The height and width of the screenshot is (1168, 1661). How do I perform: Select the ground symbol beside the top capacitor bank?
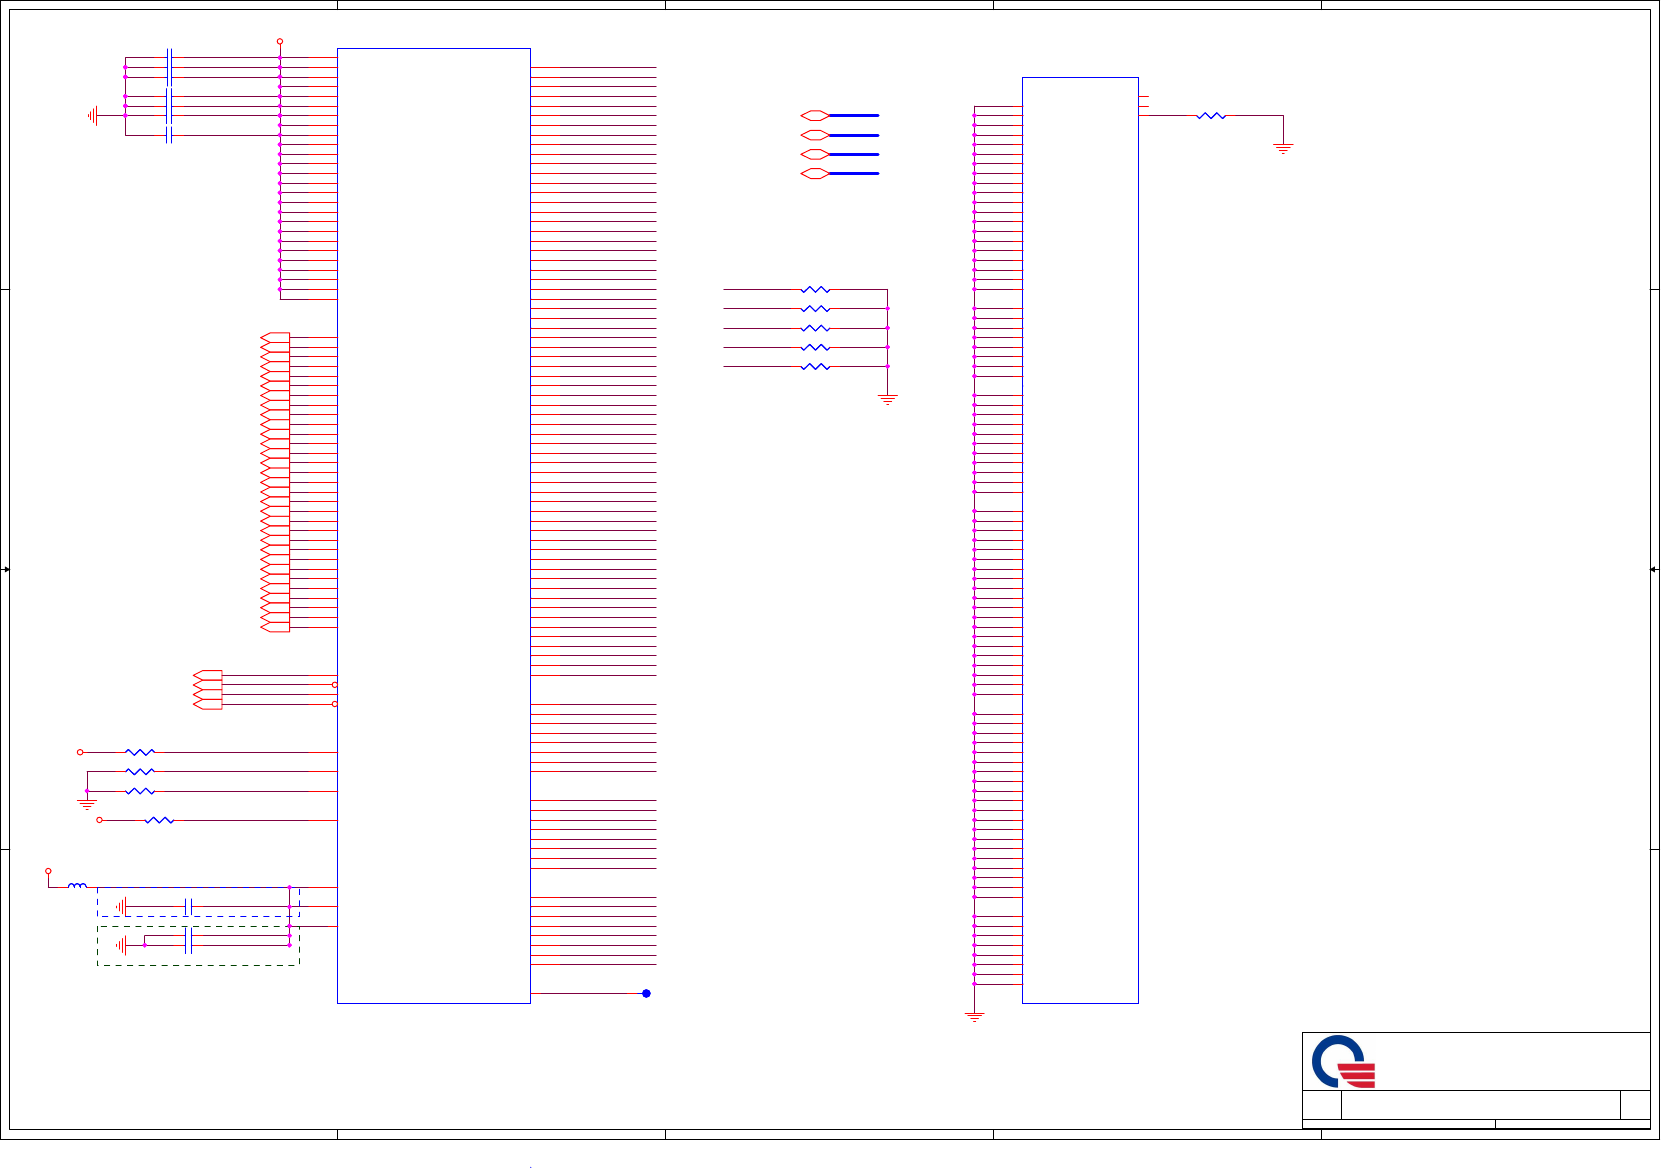[x=93, y=116]
